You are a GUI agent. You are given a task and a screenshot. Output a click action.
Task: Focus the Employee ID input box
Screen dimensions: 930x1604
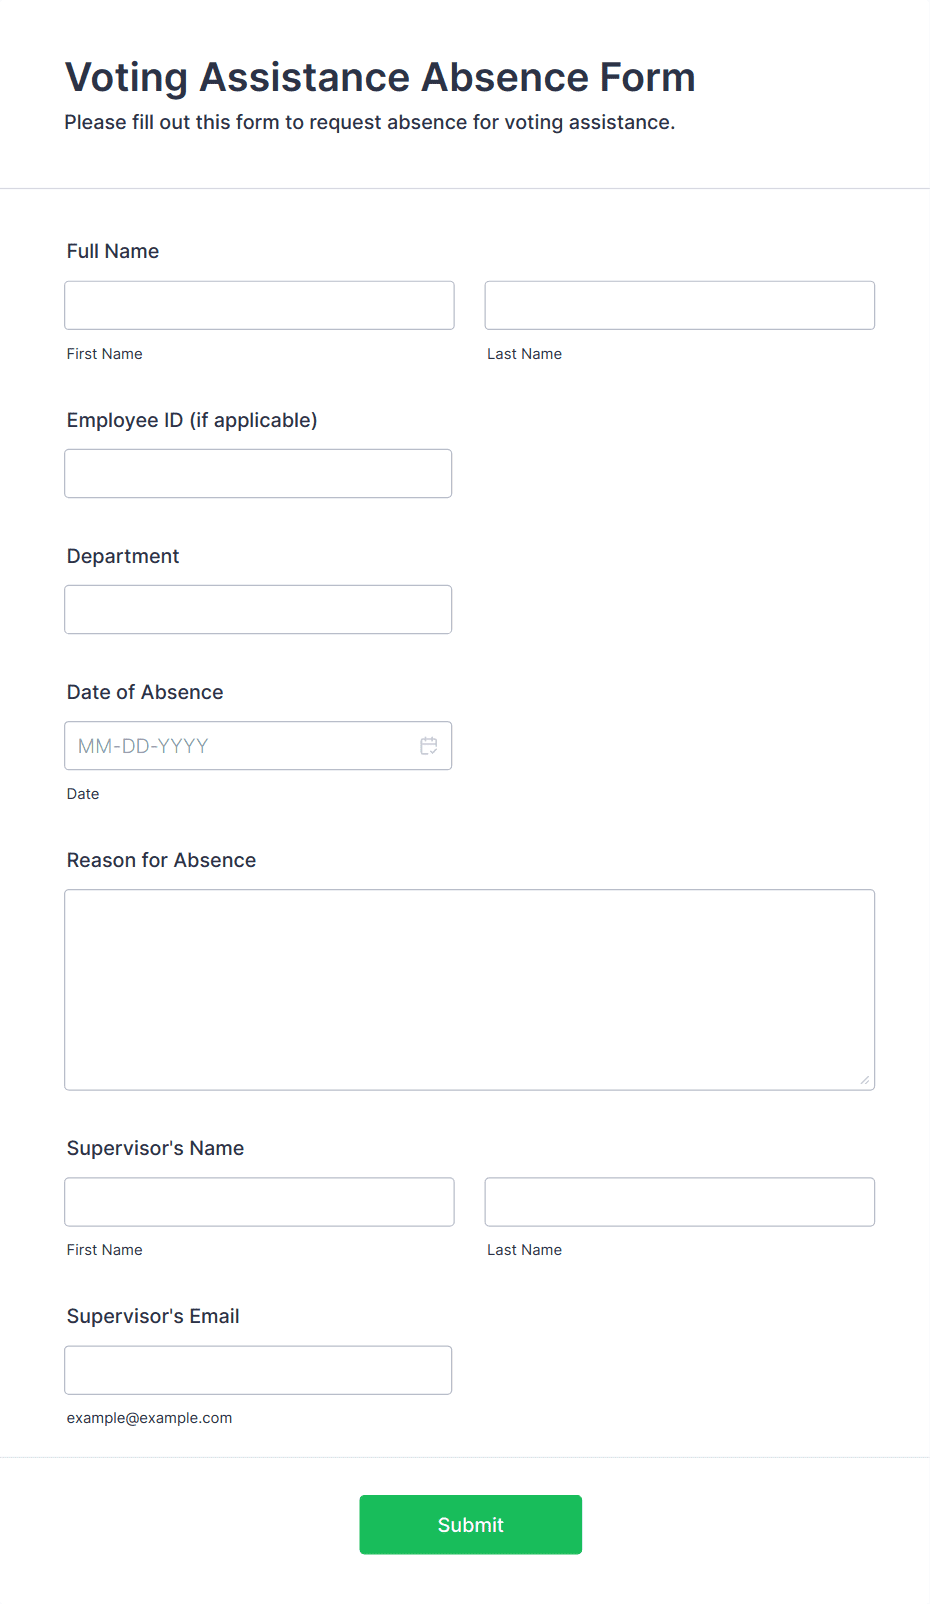click(x=258, y=473)
